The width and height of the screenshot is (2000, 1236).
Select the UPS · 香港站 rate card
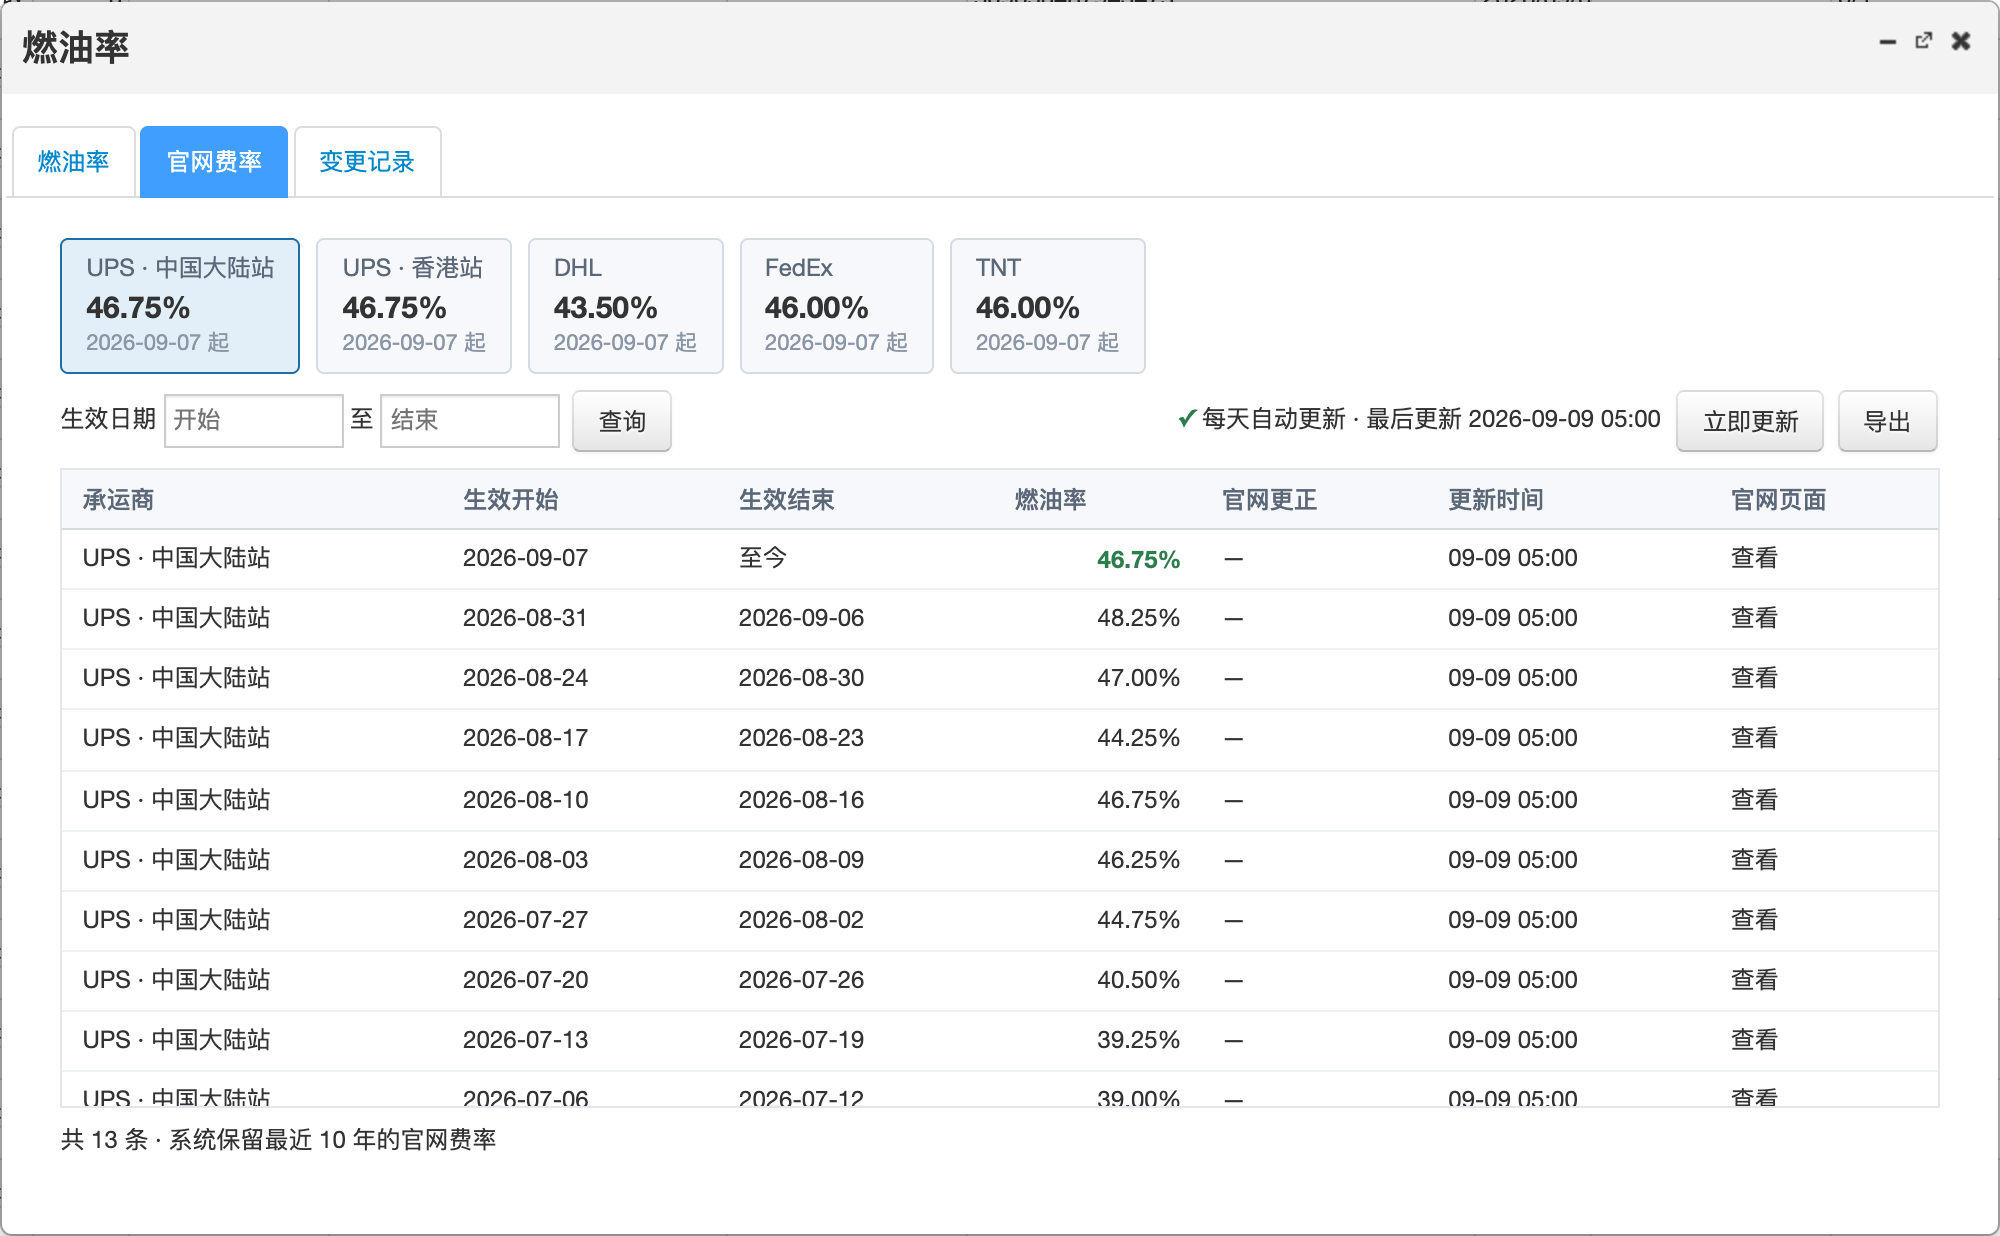point(414,305)
